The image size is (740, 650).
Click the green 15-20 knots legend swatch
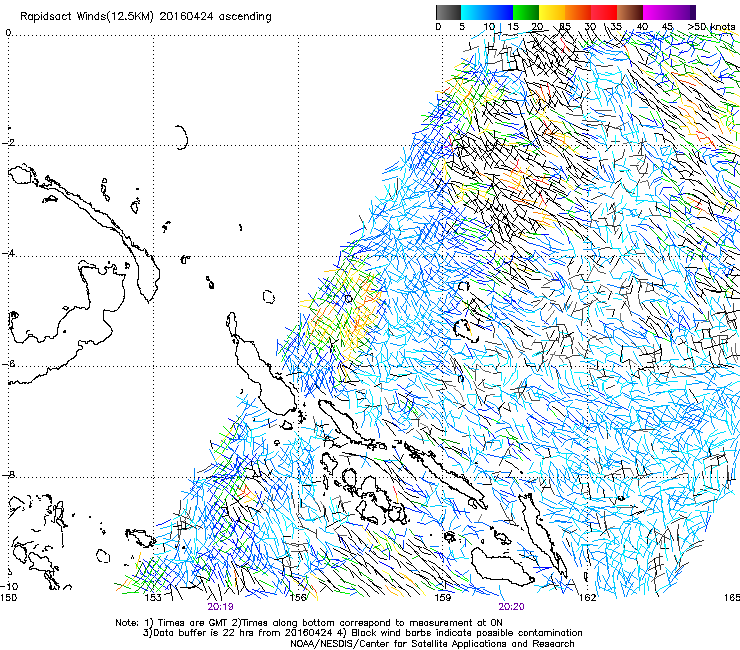(x=526, y=12)
